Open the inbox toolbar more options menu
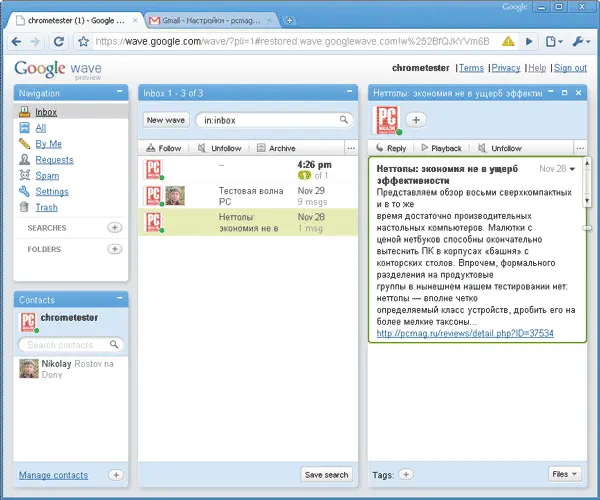Viewport: 600px width, 500px height. click(351, 148)
